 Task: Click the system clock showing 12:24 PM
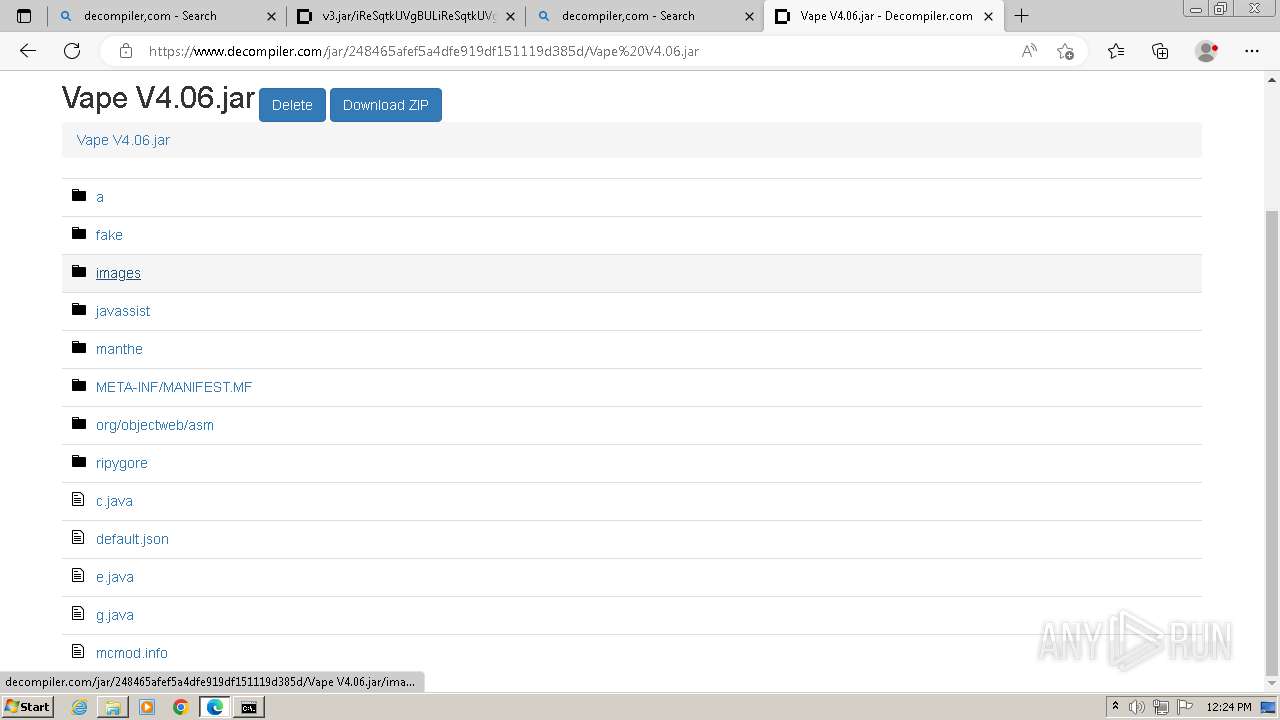pyautogui.click(x=1229, y=707)
